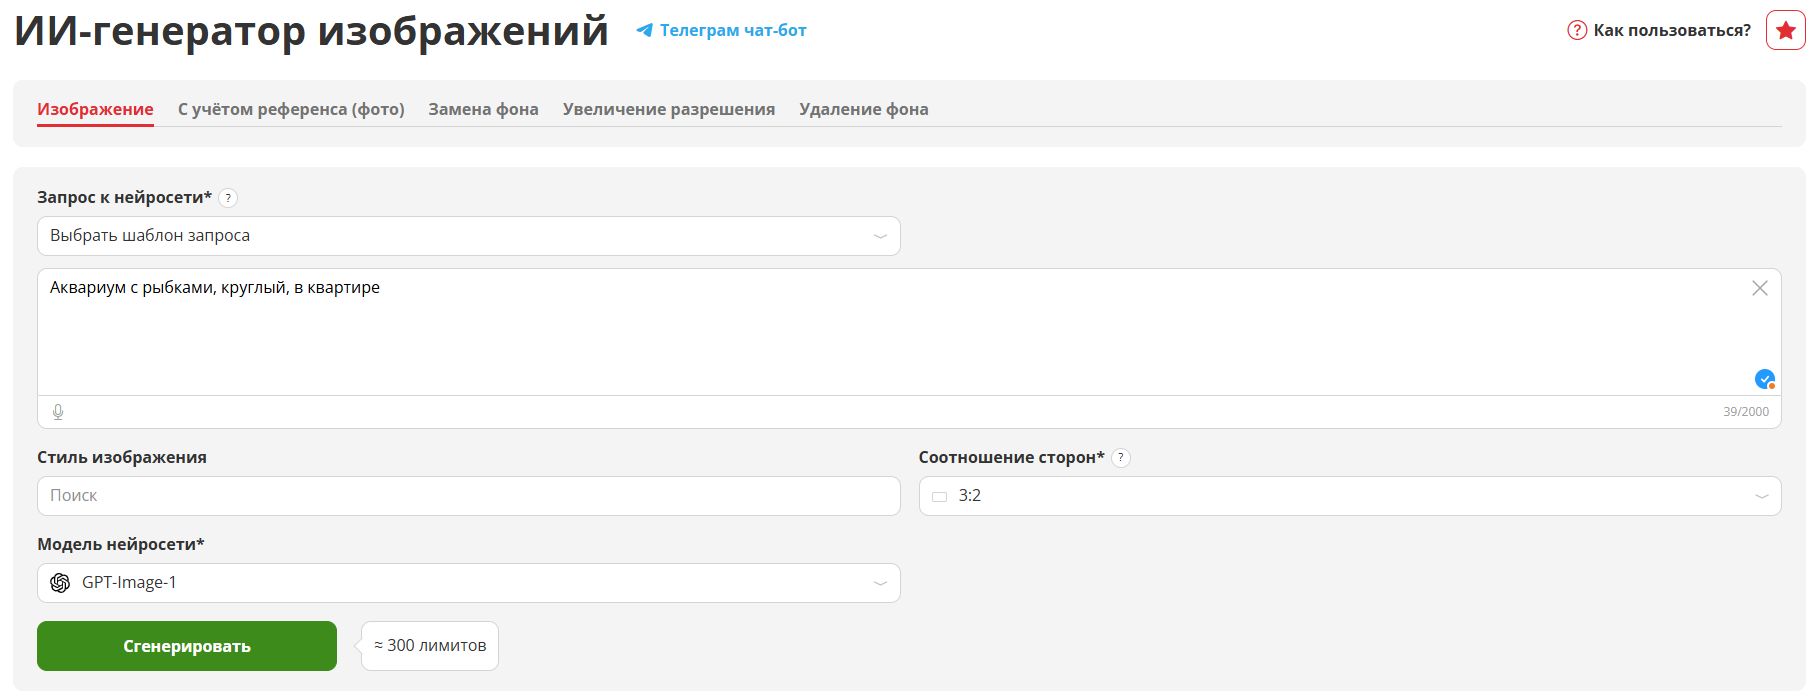The image size is (1814, 700).
Task: Click the Telegram paper plane icon
Action: click(x=645, y=31)
